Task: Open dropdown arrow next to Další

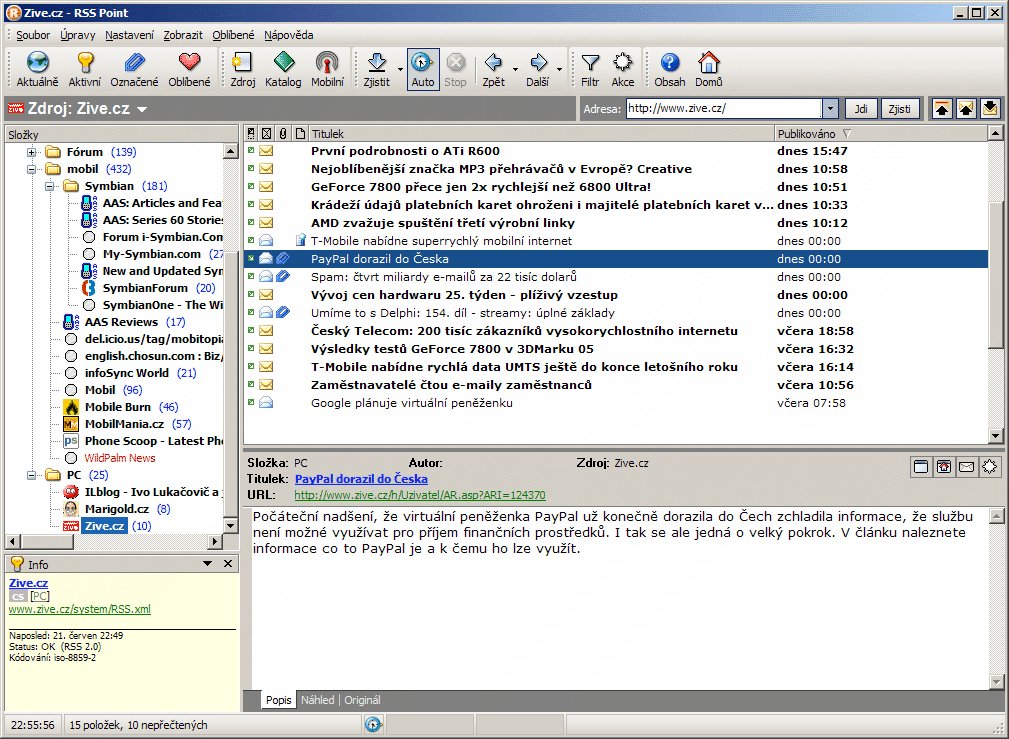Action: coord(559,69)
